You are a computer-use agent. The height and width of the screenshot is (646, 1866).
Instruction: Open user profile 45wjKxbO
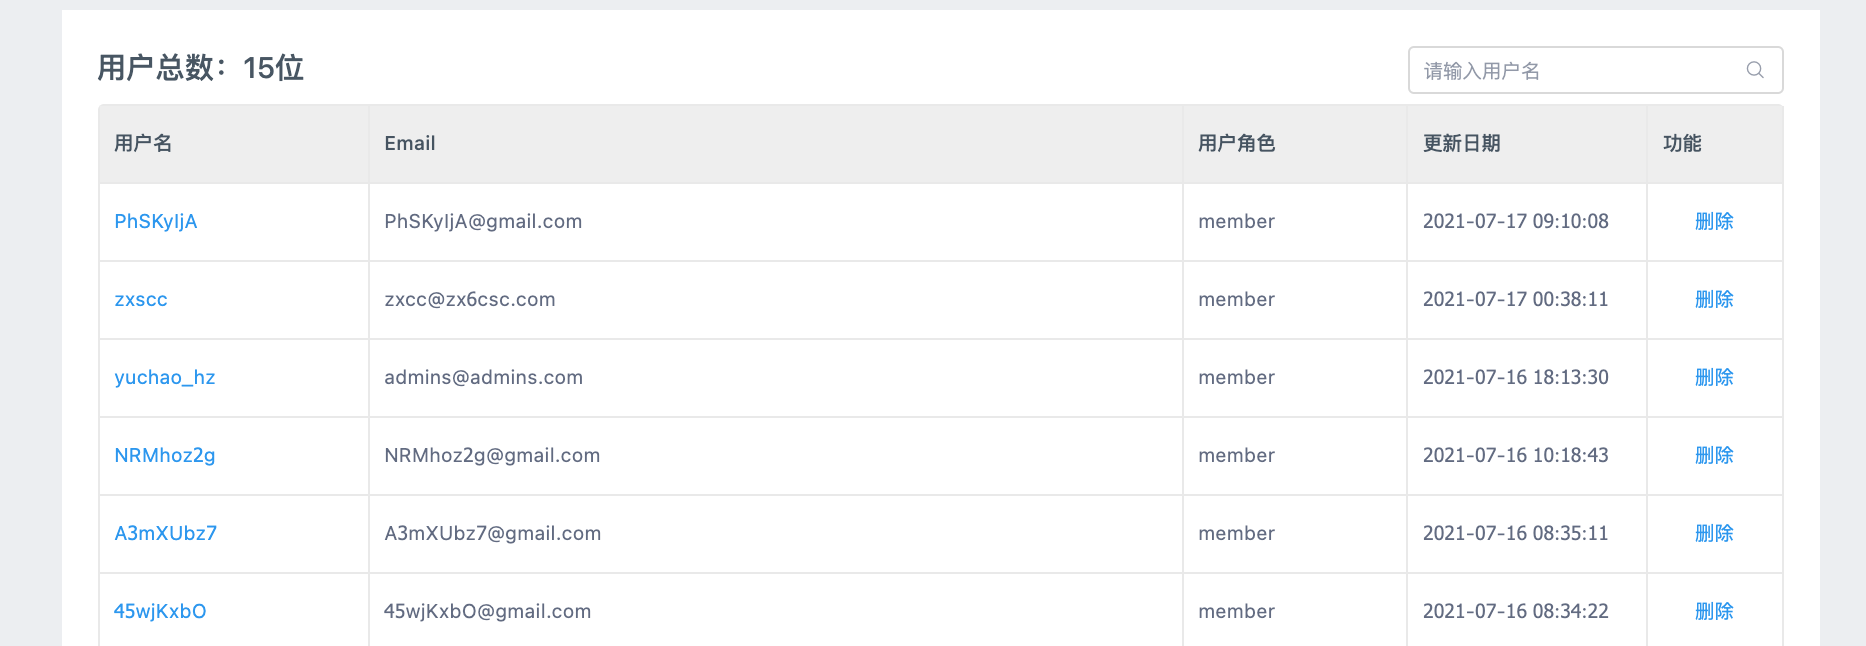pos(160,610)
